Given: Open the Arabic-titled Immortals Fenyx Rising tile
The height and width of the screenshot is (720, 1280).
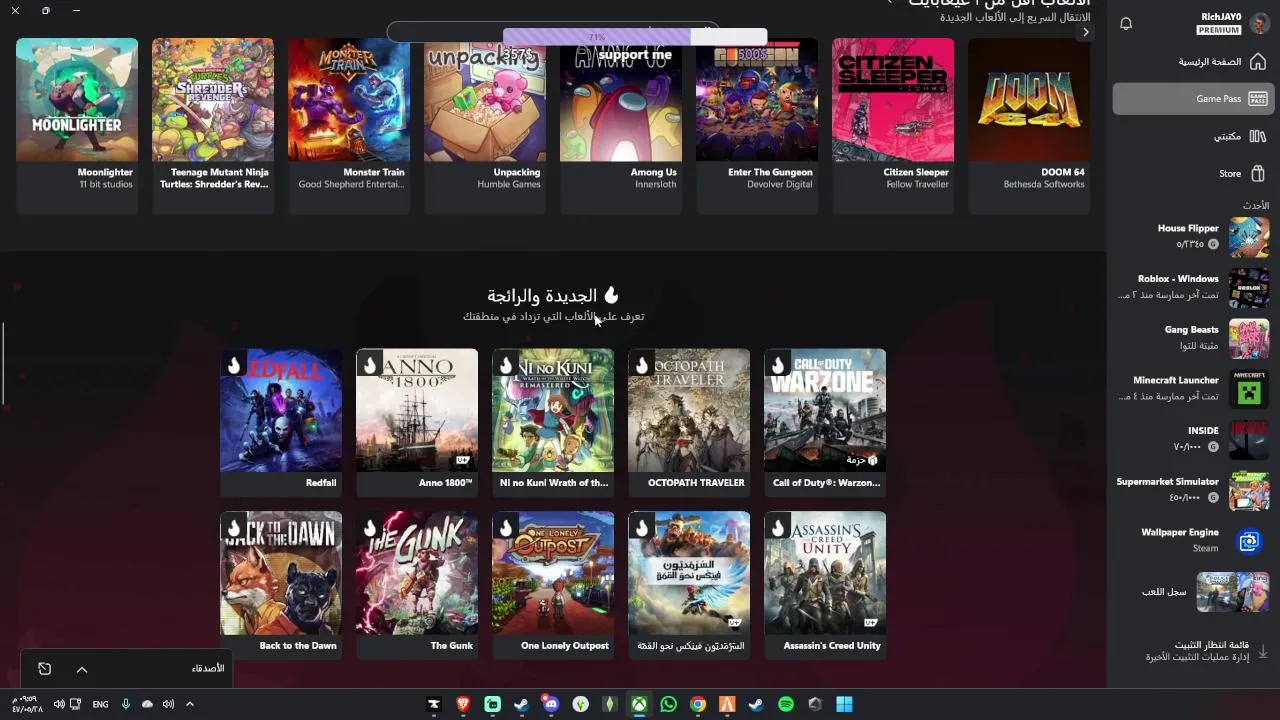Looking at the screenshot, I should point(689,584).
